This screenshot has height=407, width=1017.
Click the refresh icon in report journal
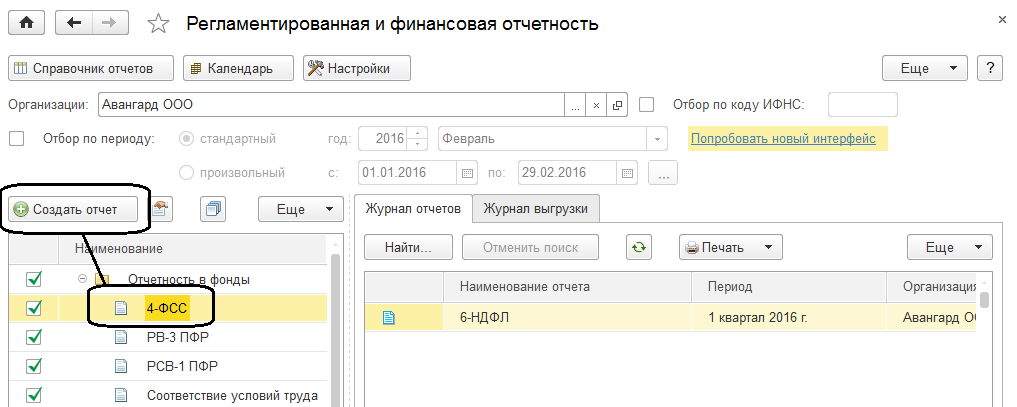[x=638, y=246]
